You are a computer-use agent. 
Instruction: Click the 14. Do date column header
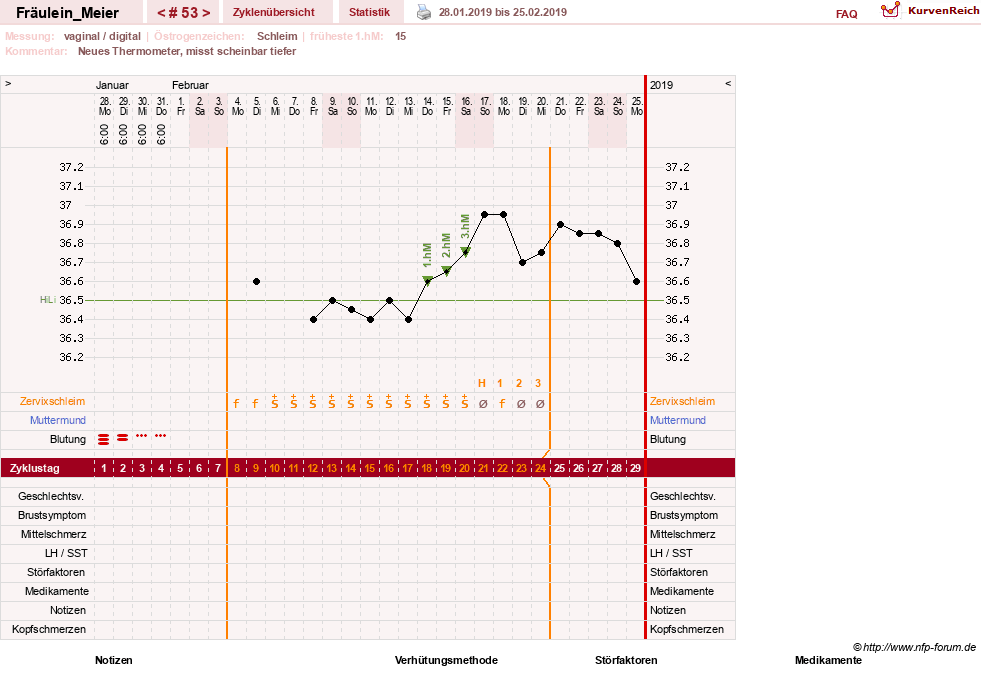point(428,106)
